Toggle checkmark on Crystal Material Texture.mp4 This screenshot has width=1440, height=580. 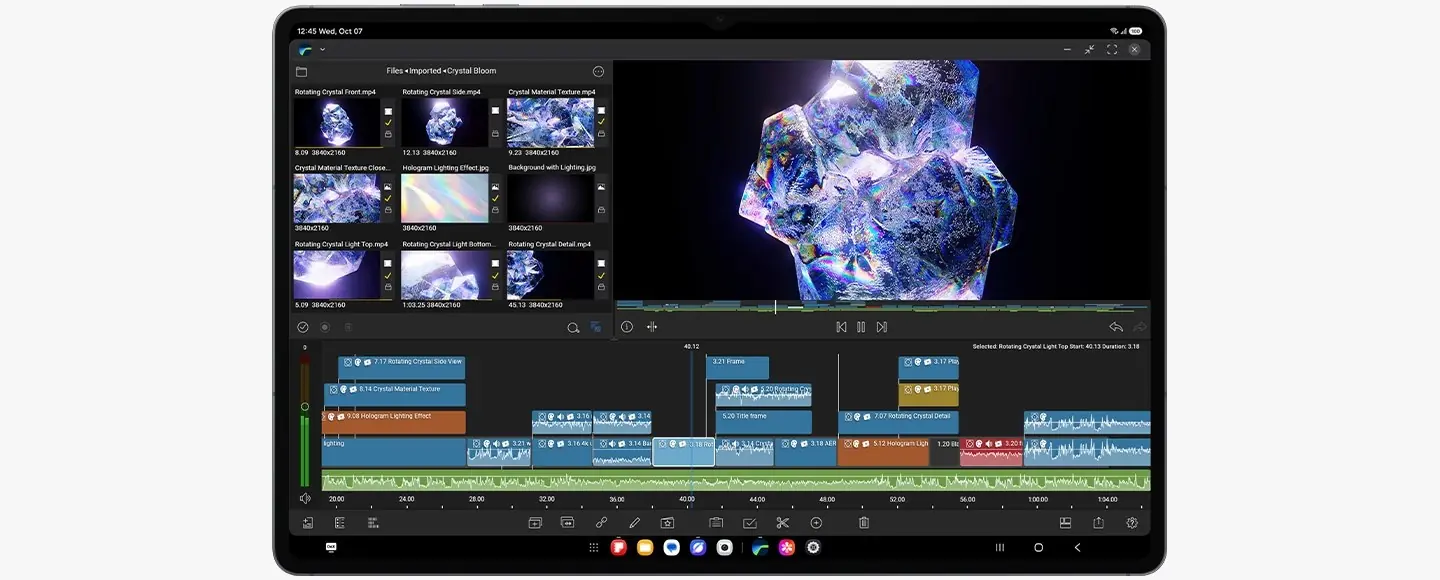click(x=601, y=123)
